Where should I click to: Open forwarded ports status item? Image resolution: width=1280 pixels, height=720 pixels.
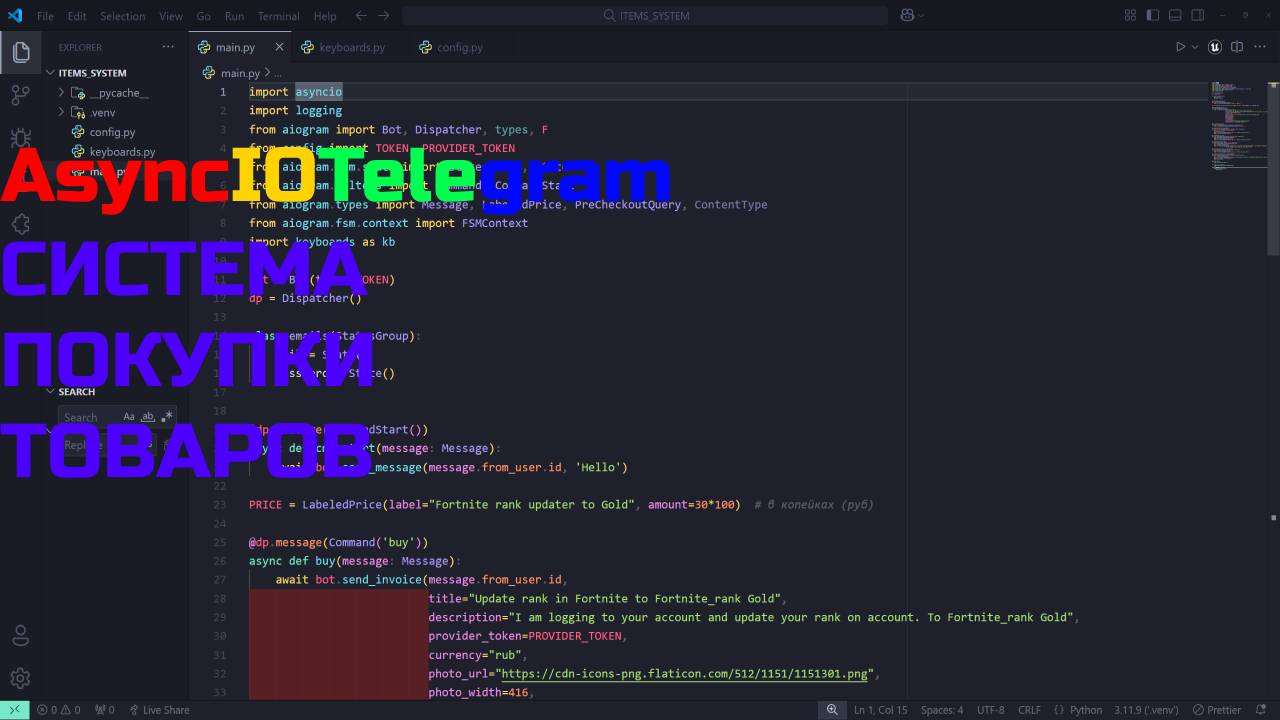(104, 710)
